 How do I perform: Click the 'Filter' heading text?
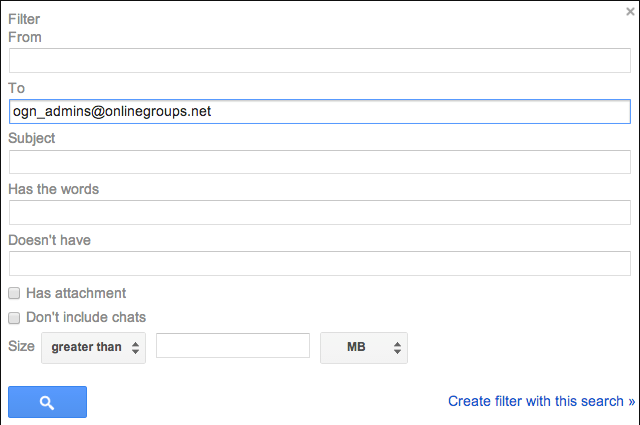pyautogui.click(x=24, y=18)
